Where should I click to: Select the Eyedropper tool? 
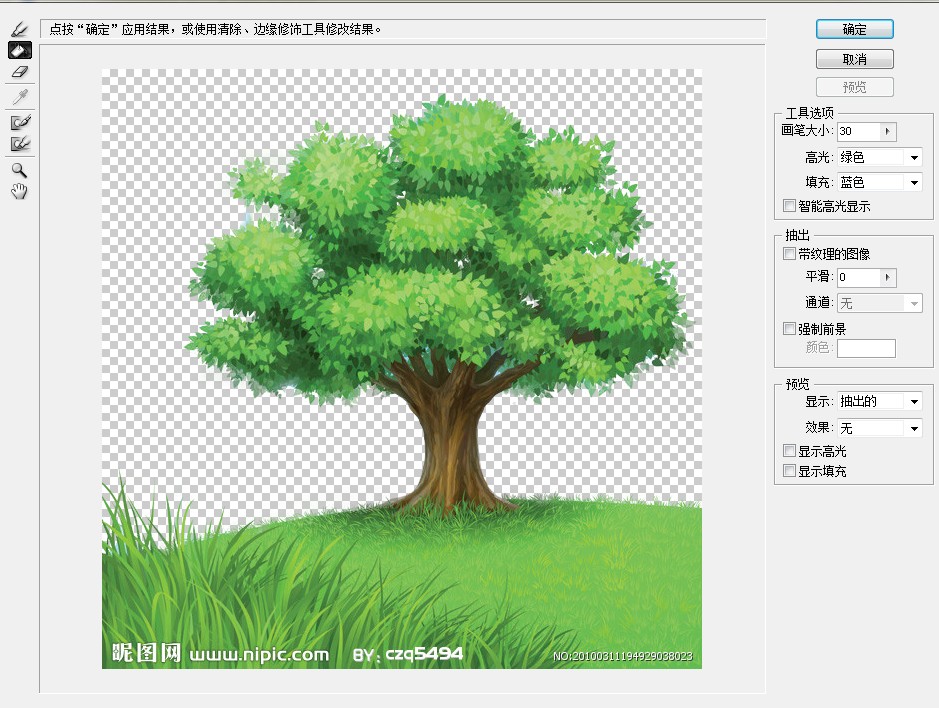click(x=20, y=96)
